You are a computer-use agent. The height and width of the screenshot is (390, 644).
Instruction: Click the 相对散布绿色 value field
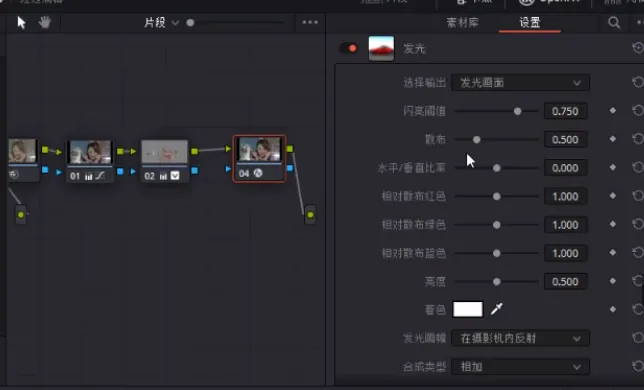click(x=565, y=225)
